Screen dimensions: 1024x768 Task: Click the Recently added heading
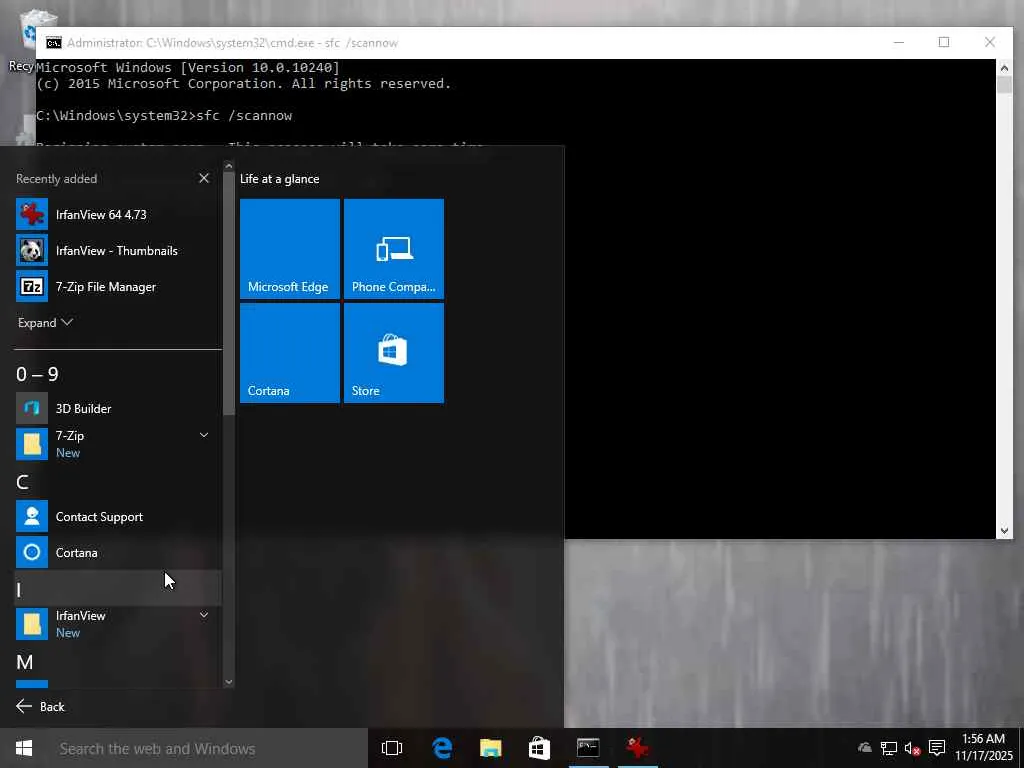click(56, 178)
